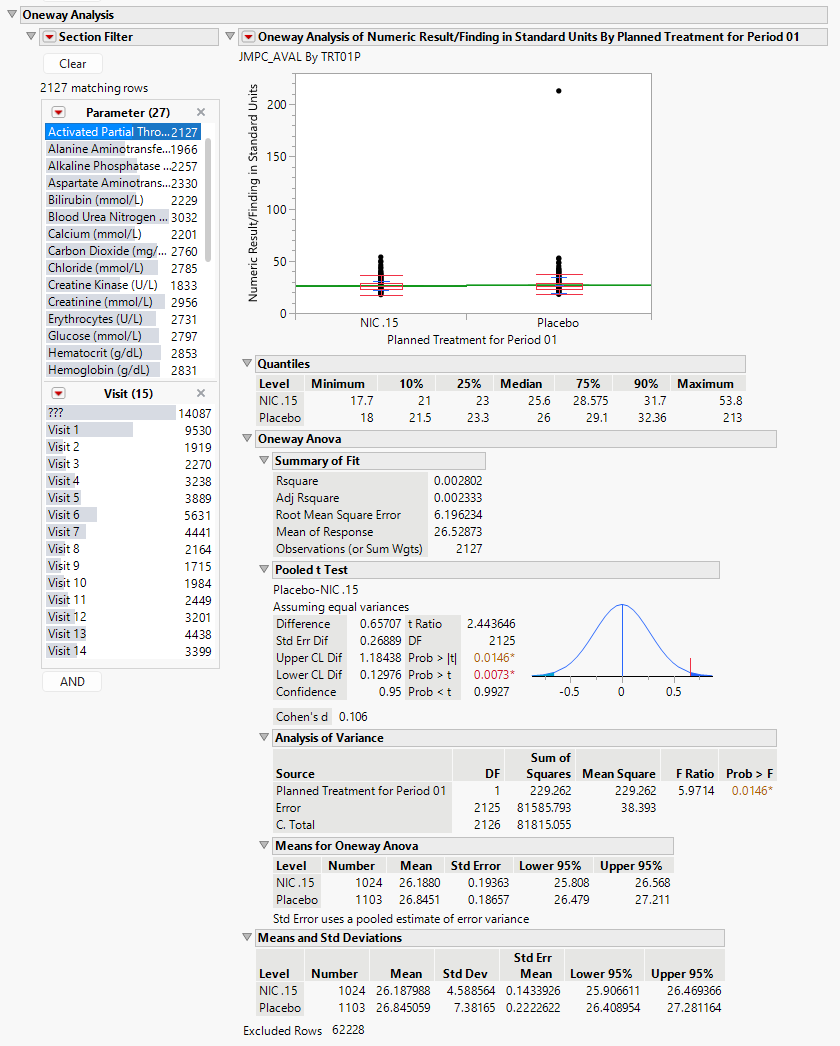Collapse the Summary of Fit section
Viewport: 840px width, 1046px height.
(264, 461)
